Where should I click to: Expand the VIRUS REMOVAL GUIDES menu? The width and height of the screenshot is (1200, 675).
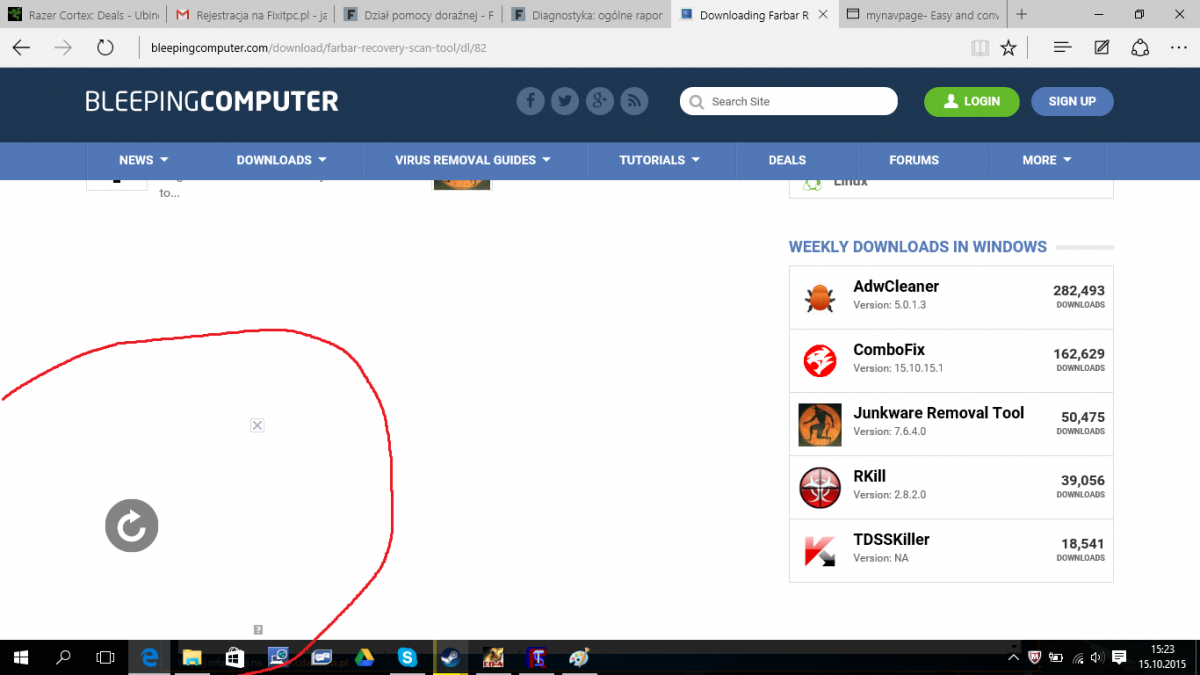tap(473, 160)
